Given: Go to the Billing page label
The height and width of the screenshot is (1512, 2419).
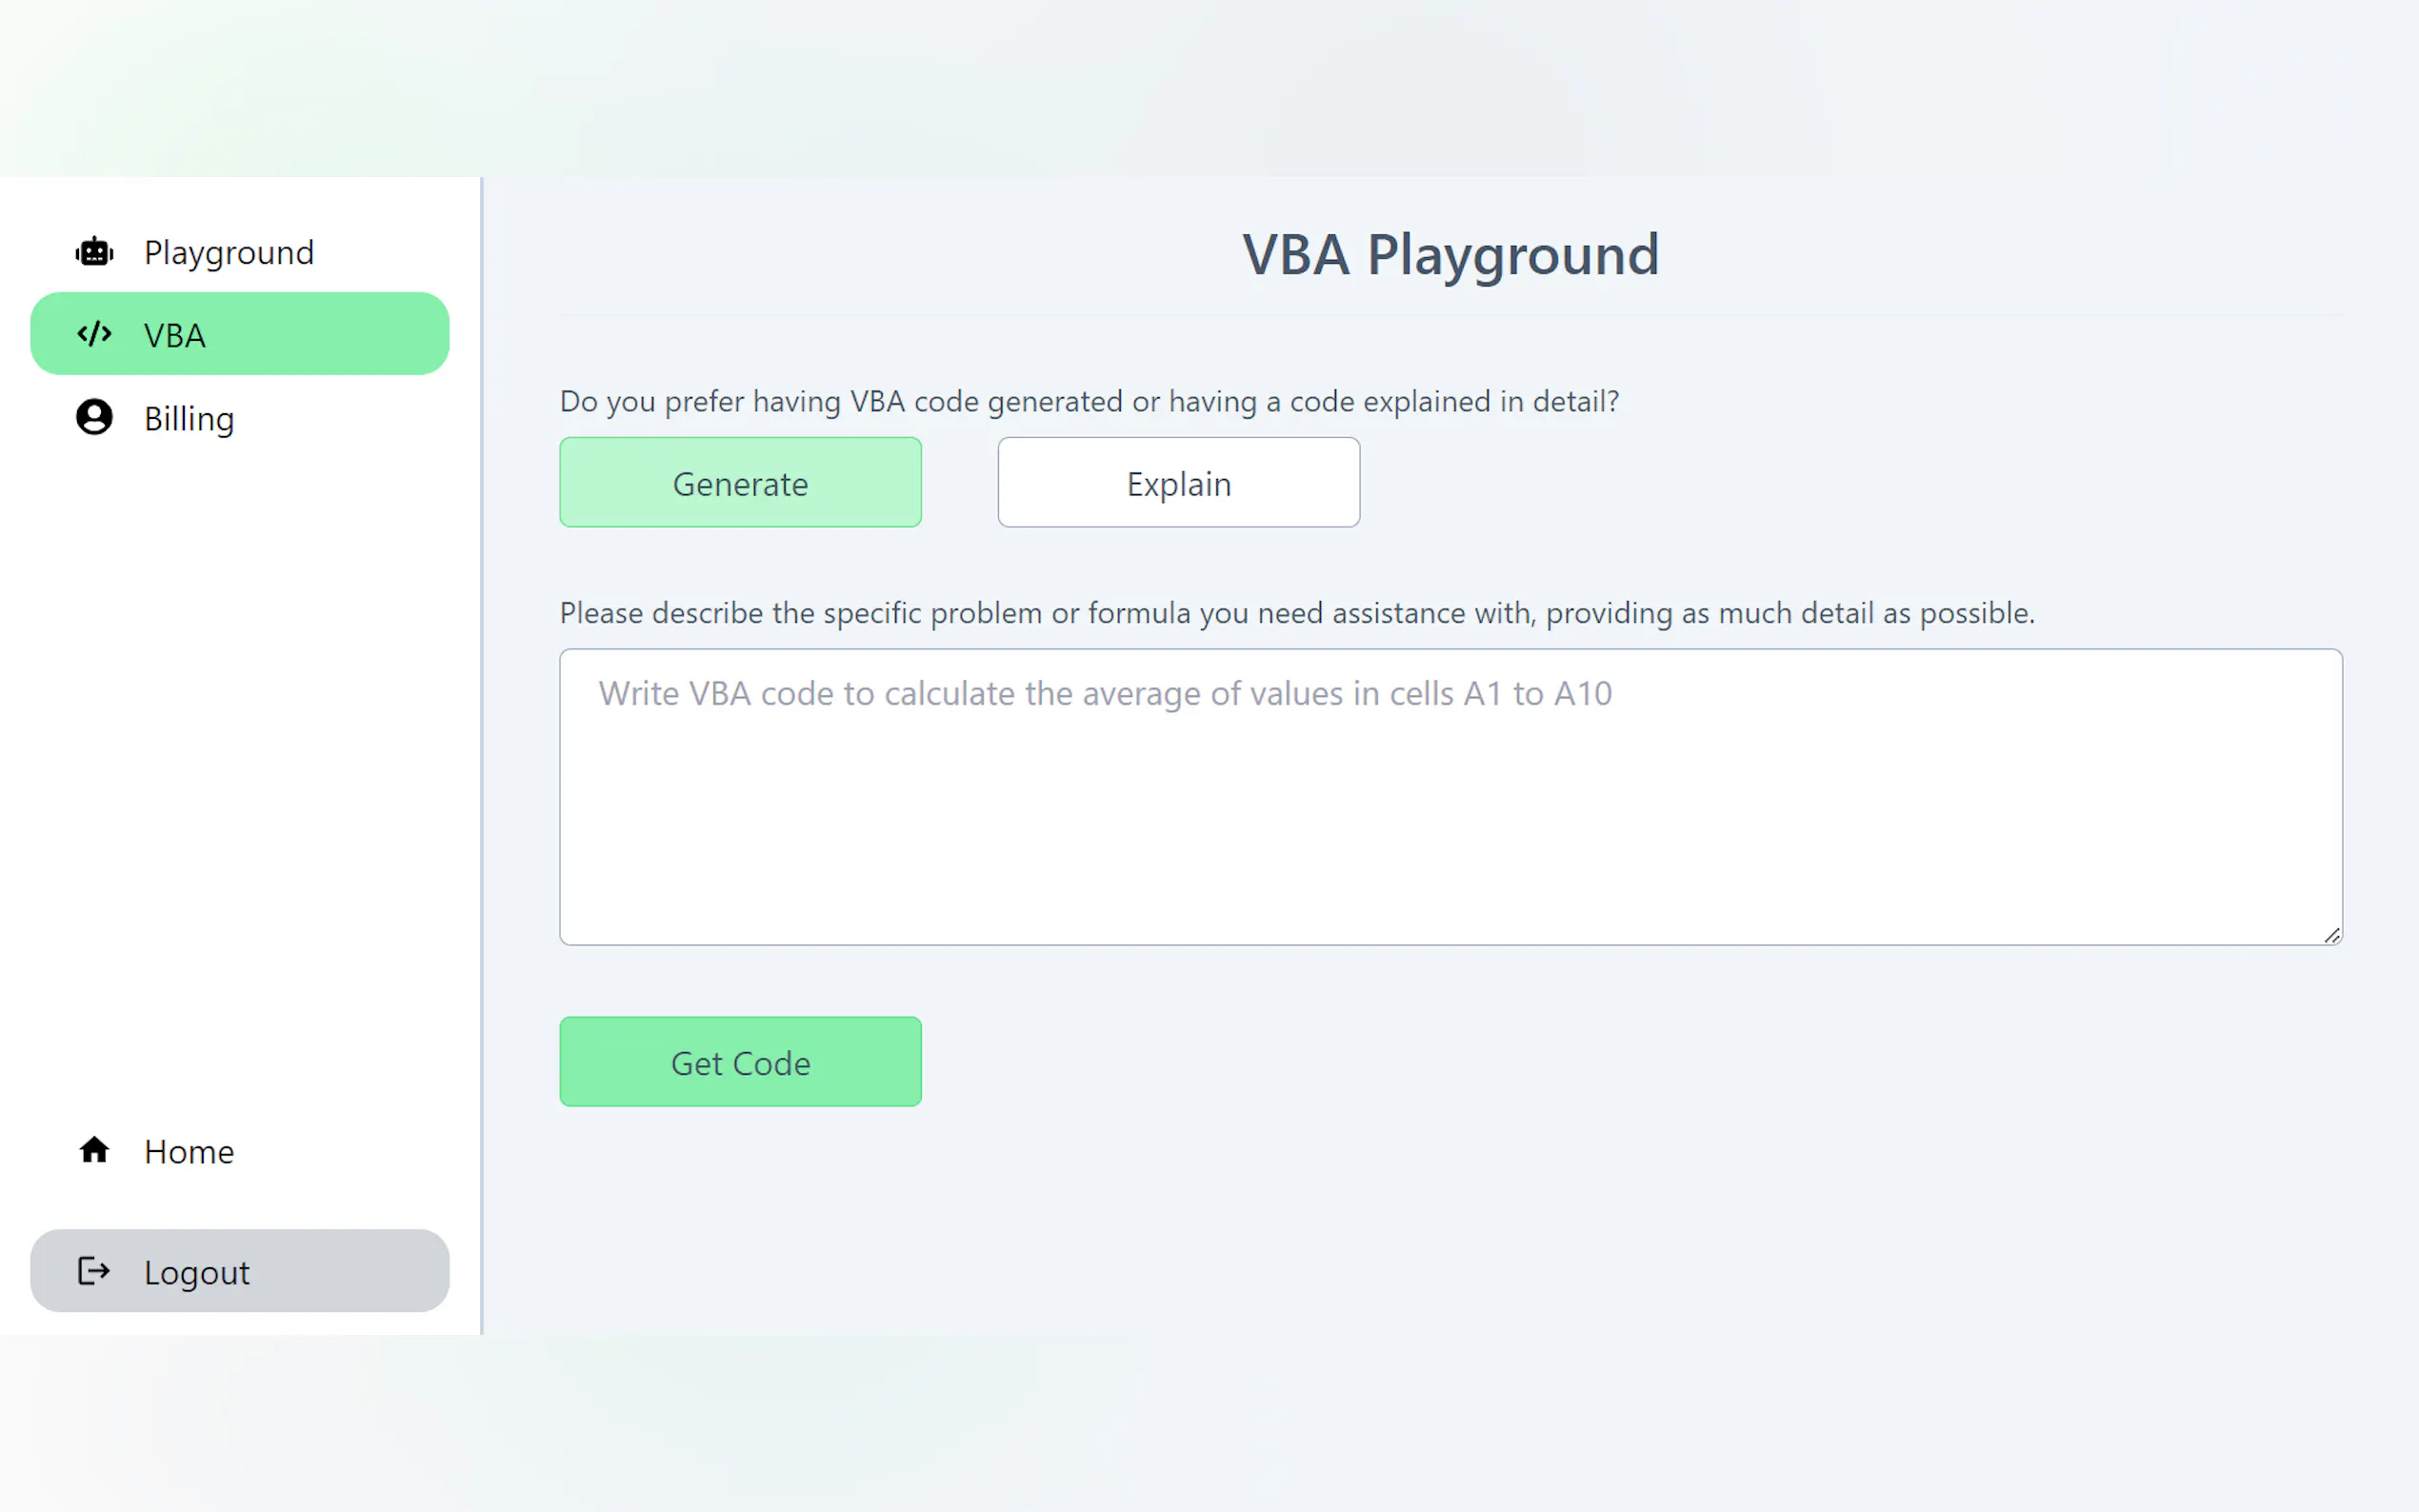Looking at the screenshot, I should pyautogui.click(x=189, y=418).
